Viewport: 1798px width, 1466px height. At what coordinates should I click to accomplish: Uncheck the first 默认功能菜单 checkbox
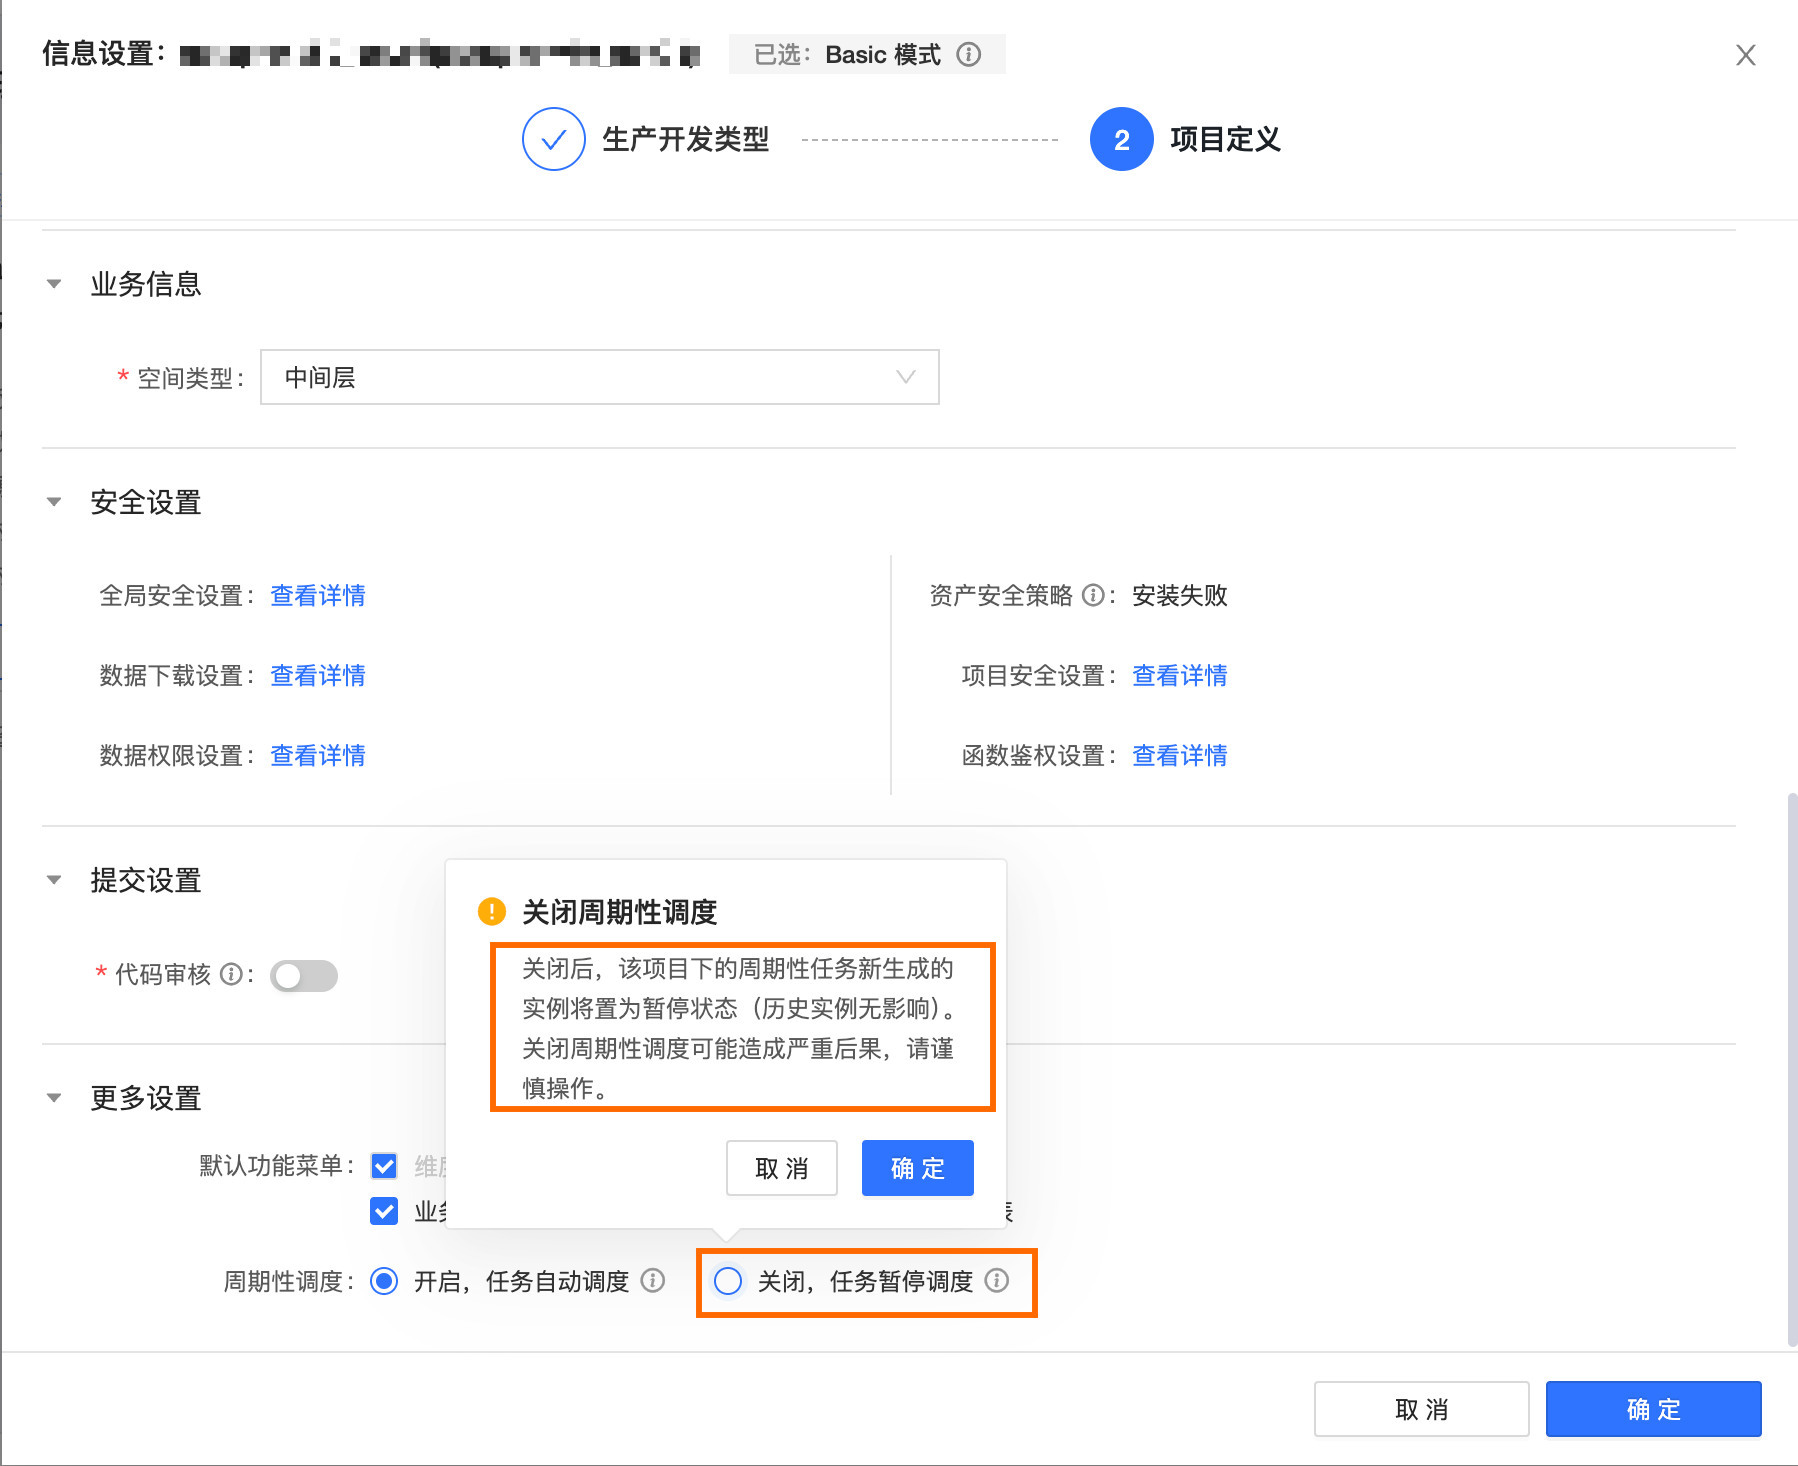point(384,1166)
